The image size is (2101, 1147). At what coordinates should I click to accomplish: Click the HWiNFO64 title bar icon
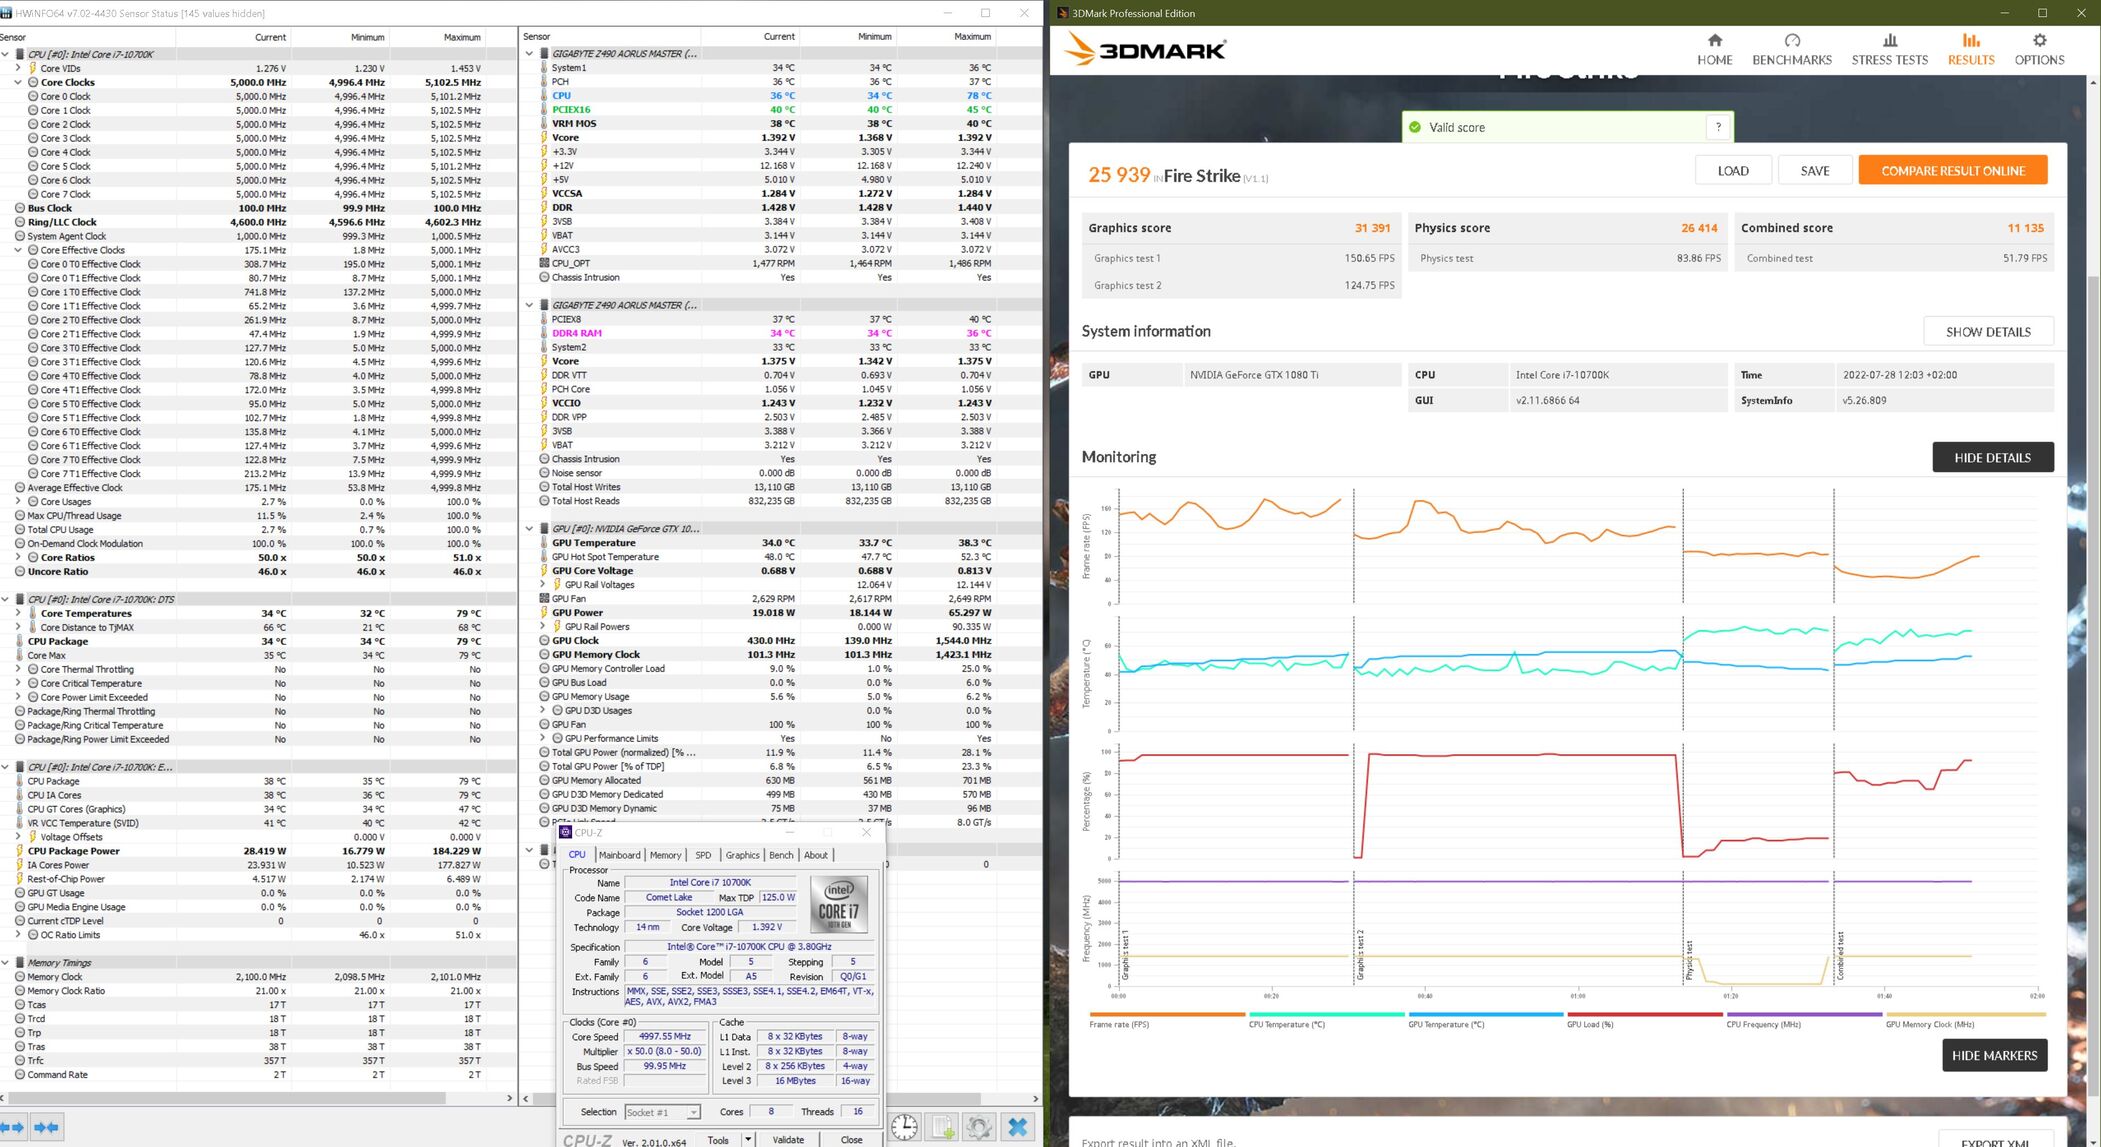[7, 13]
